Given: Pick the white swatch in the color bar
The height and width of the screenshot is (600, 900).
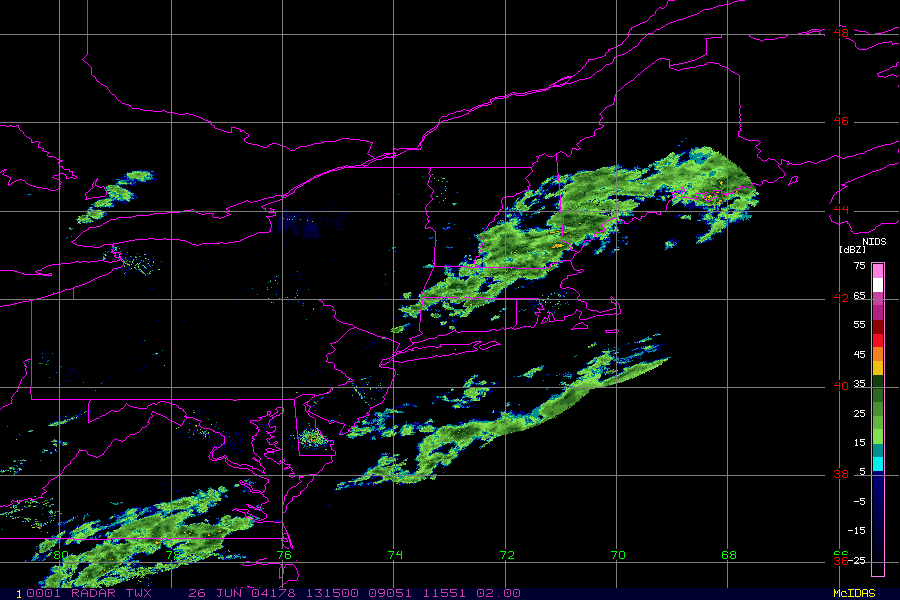Looking at the screenshot, I should coord(878,285).
